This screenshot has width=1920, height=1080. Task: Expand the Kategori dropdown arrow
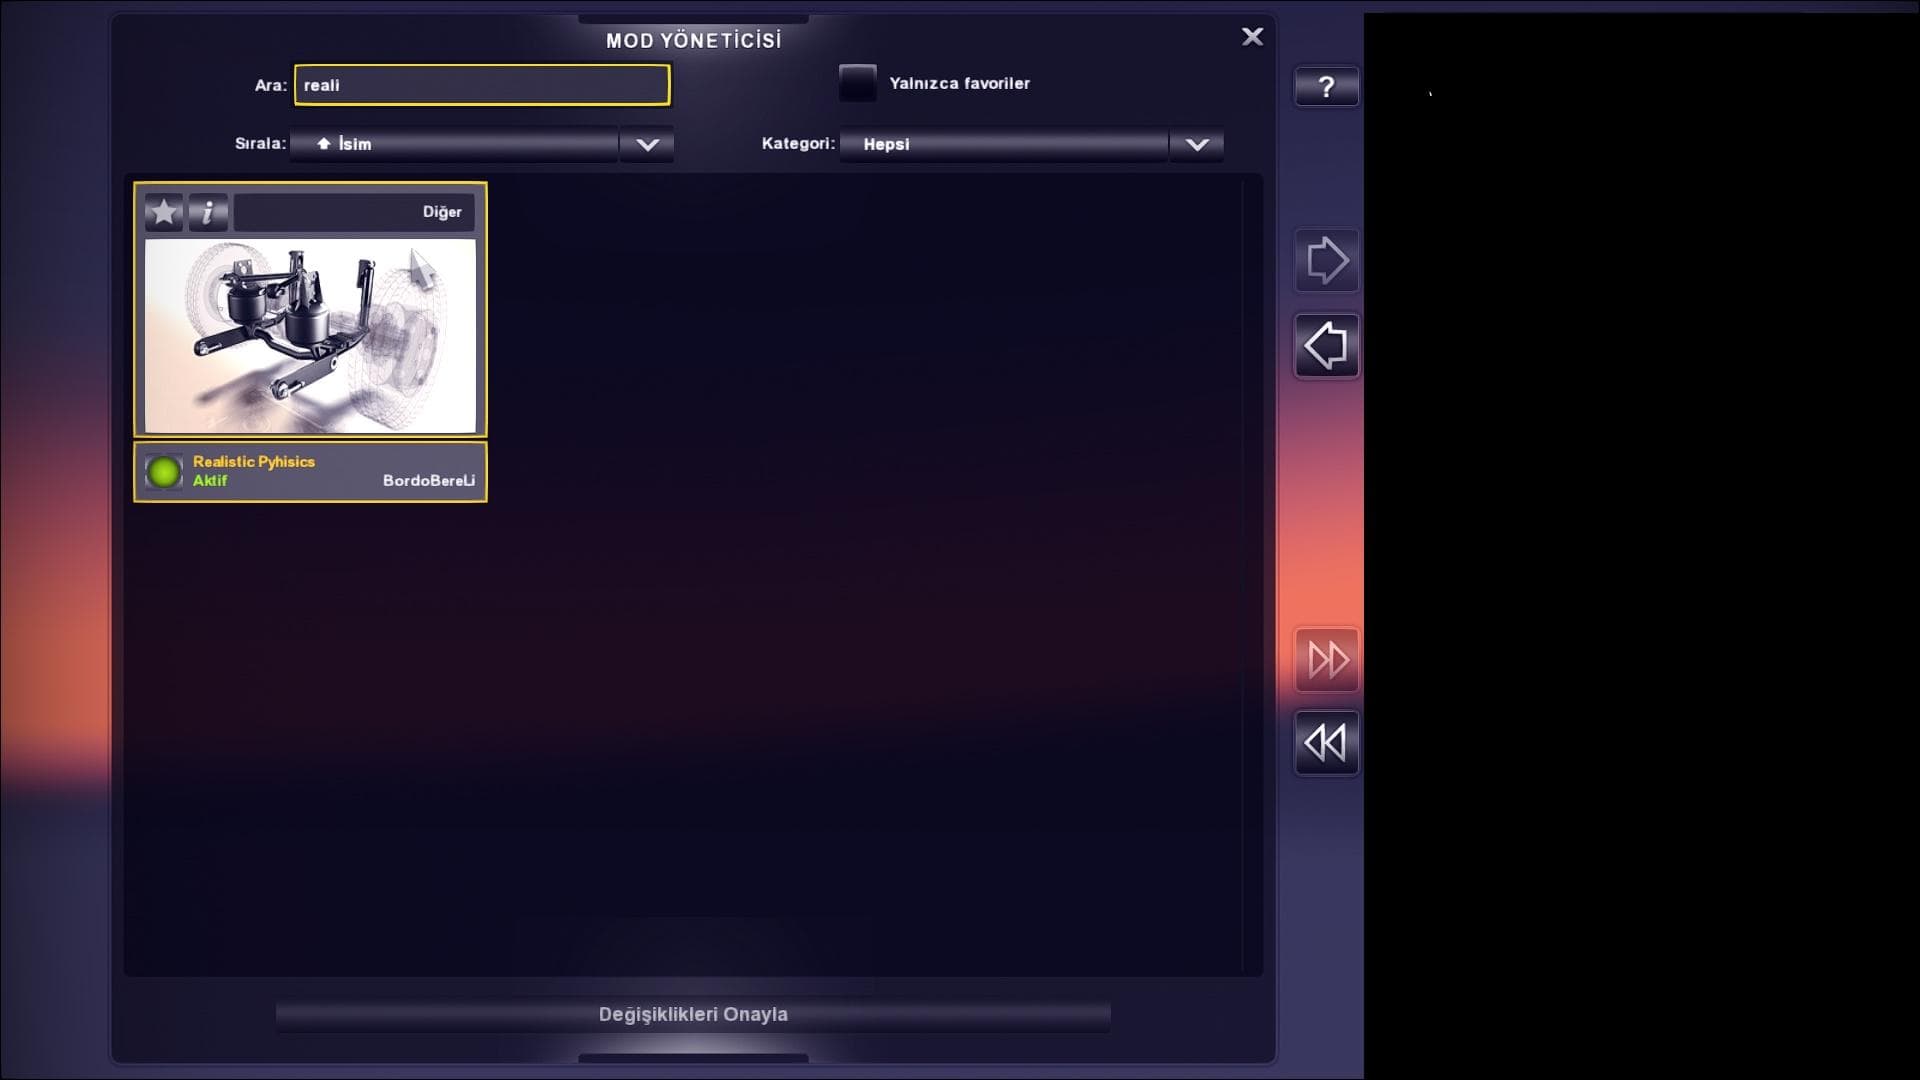[x=1196, y=144]
